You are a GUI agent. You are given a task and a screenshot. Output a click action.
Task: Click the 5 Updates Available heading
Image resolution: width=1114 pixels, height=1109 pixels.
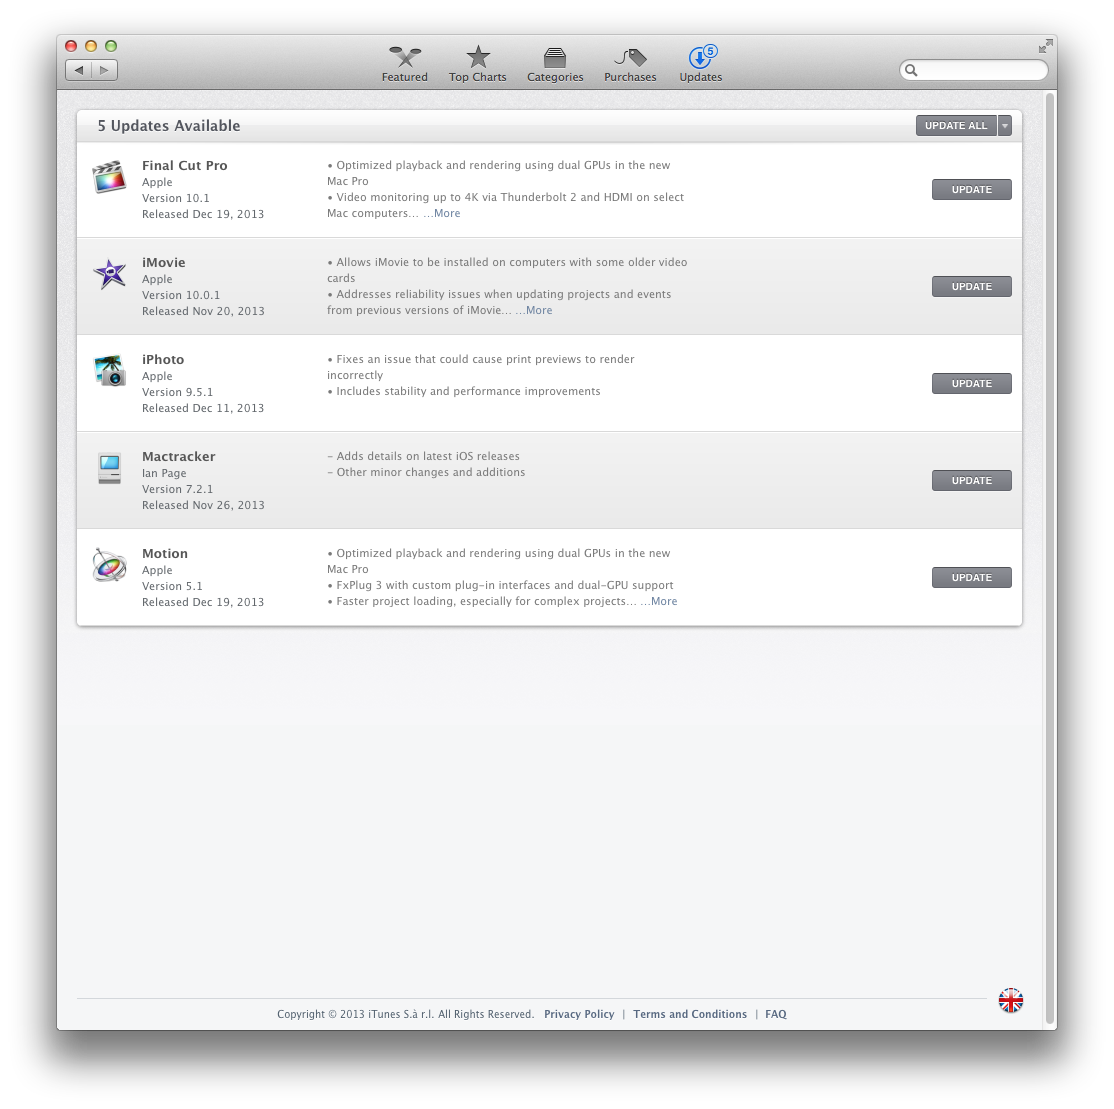[169, 126]
